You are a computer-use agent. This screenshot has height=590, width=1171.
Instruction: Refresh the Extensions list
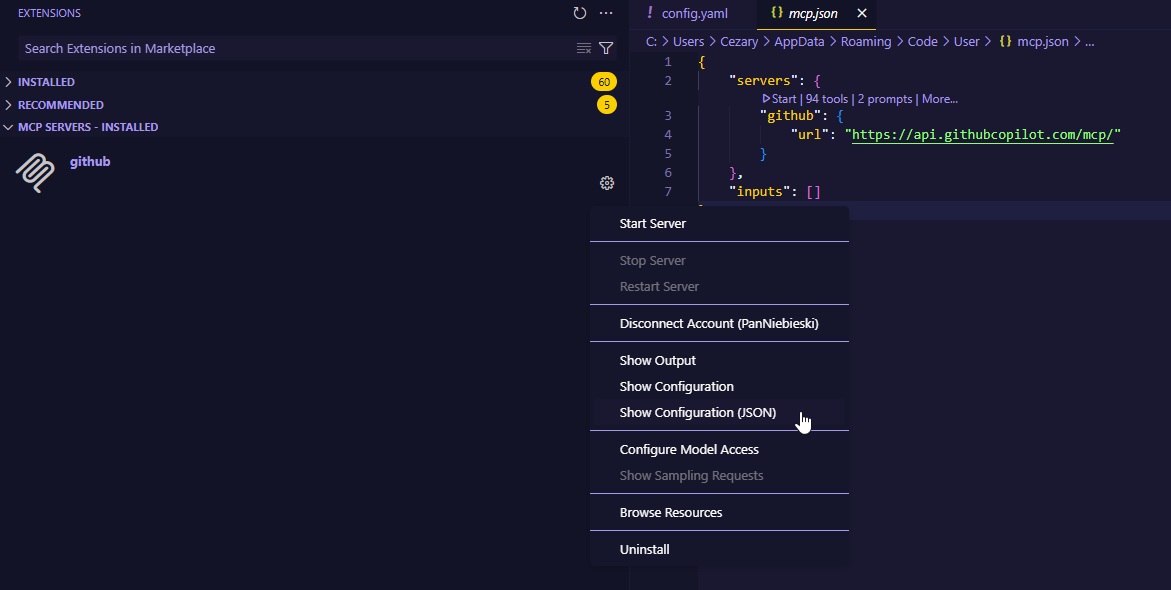click(x=580, y=13)
